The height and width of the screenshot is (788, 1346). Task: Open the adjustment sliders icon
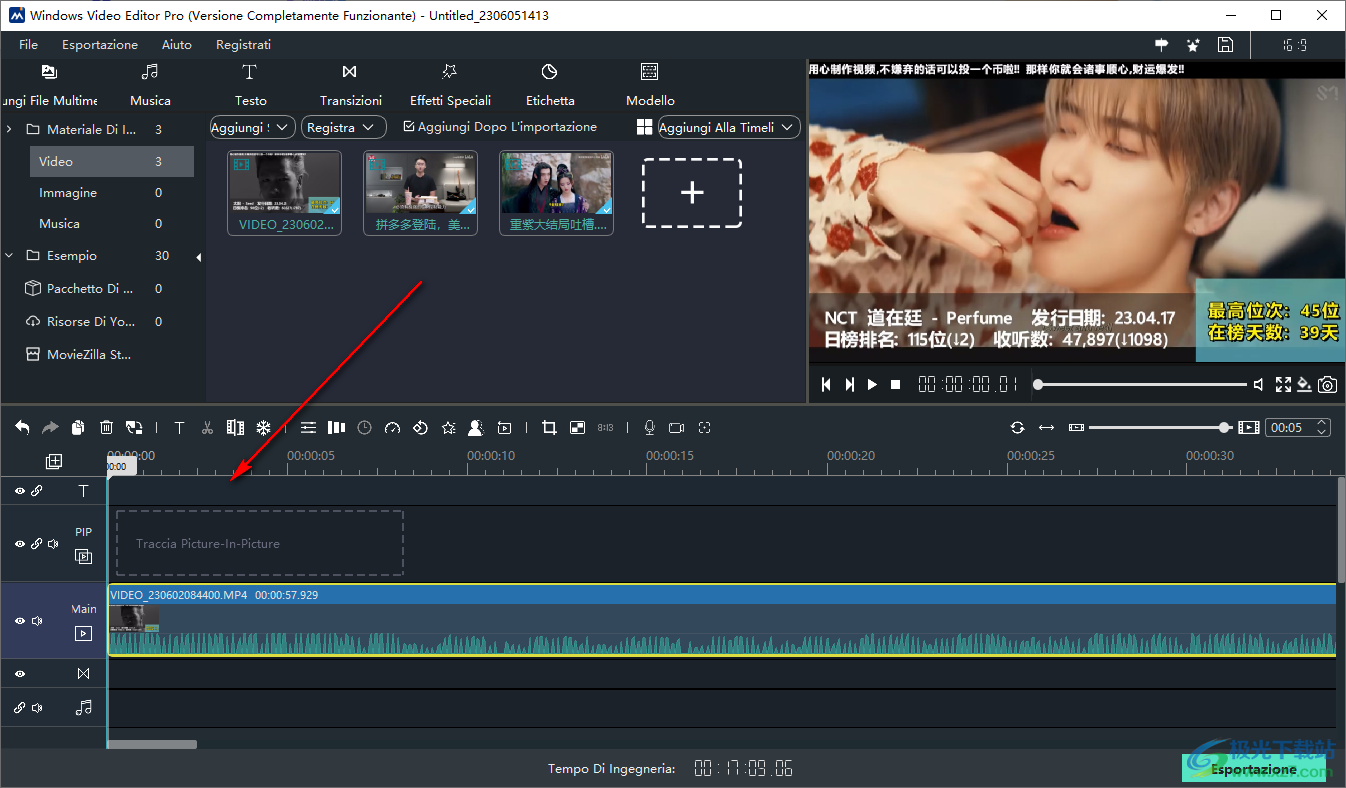point(308,427)
